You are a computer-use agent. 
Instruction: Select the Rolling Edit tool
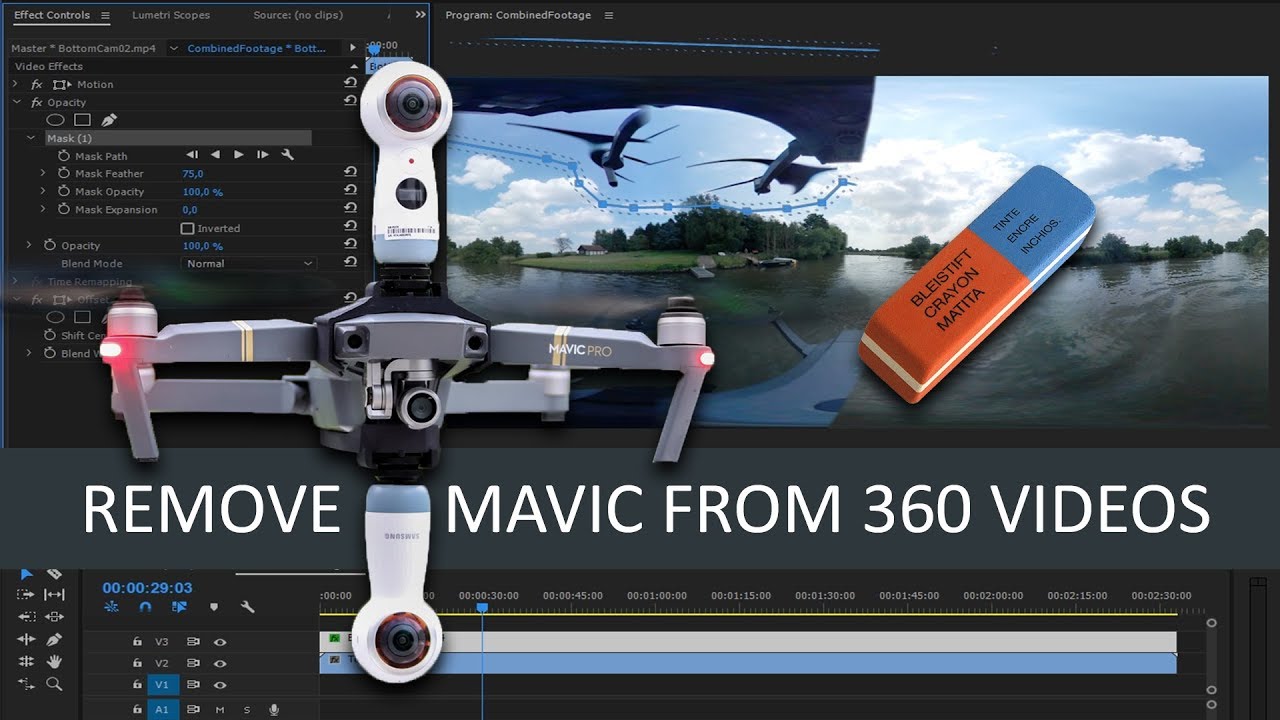pos(27,661)
